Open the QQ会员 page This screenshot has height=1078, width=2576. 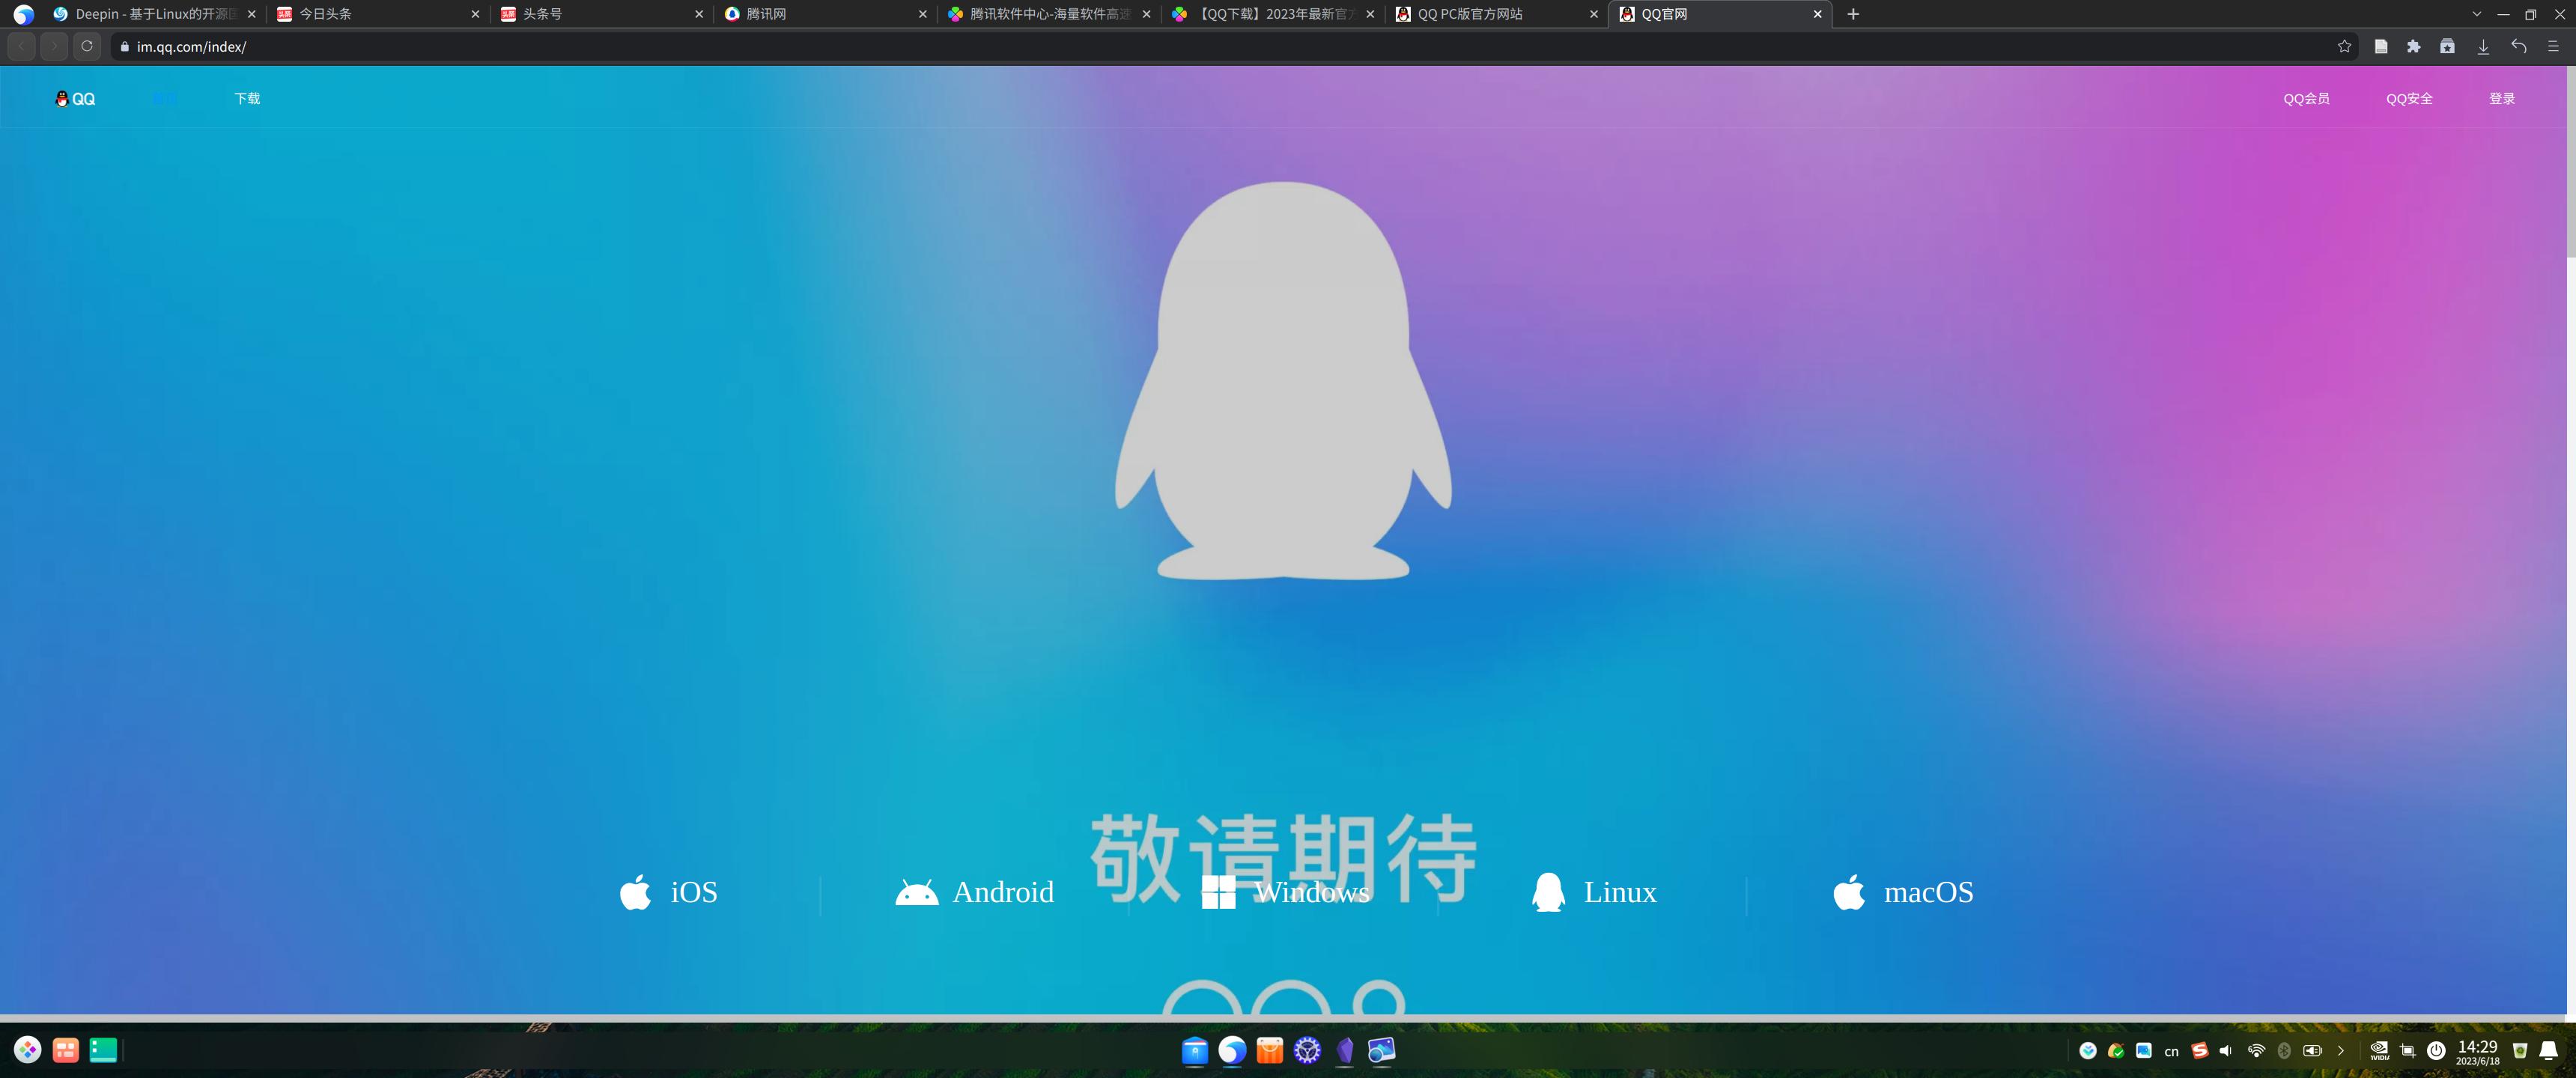(x=2307, y=98)
